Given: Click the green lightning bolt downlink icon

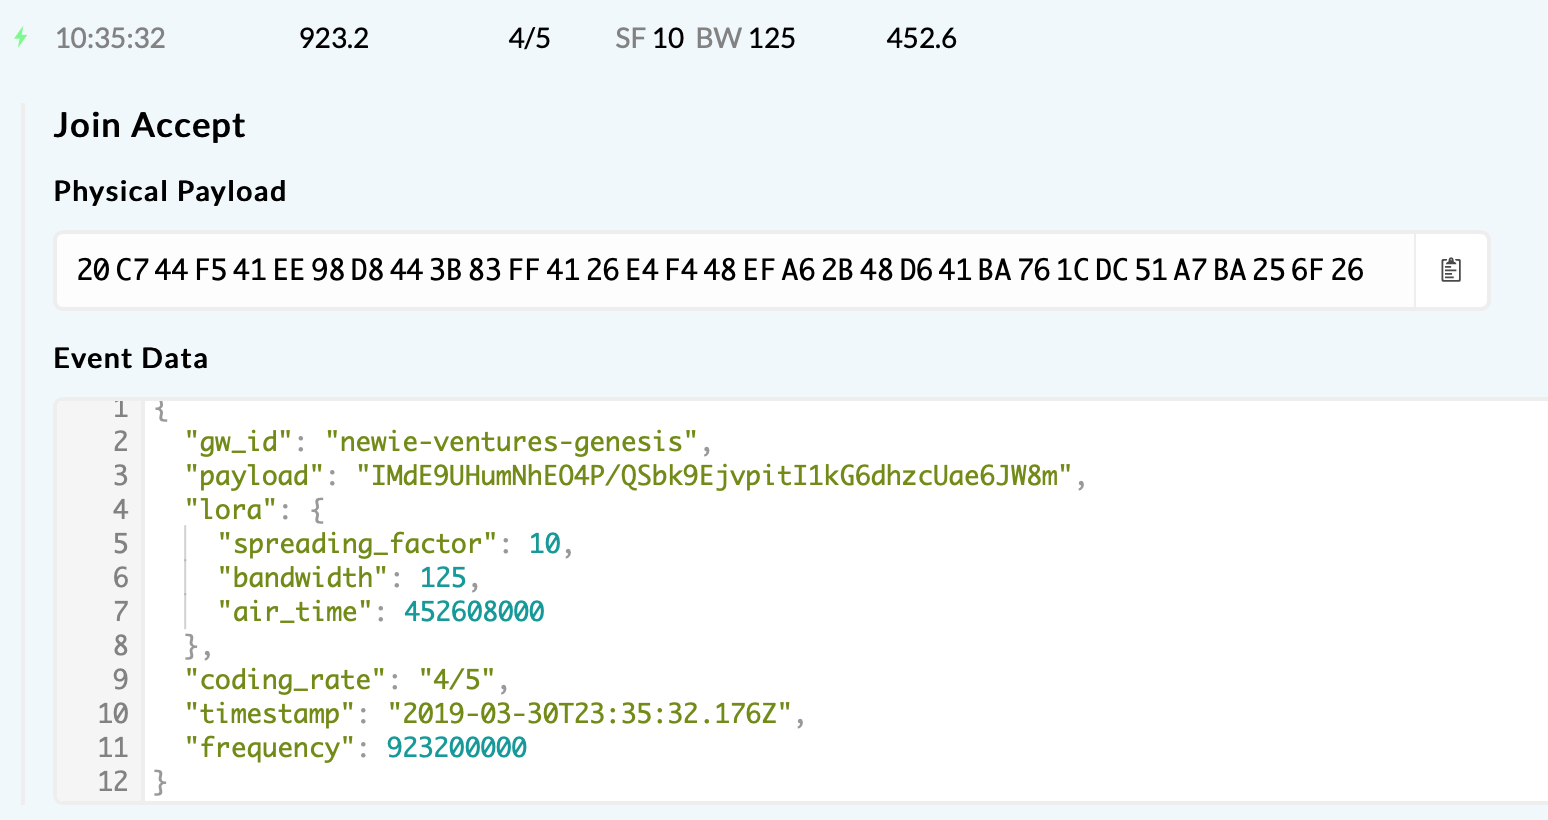Looking at the screenshot, I should pos(20,38).
